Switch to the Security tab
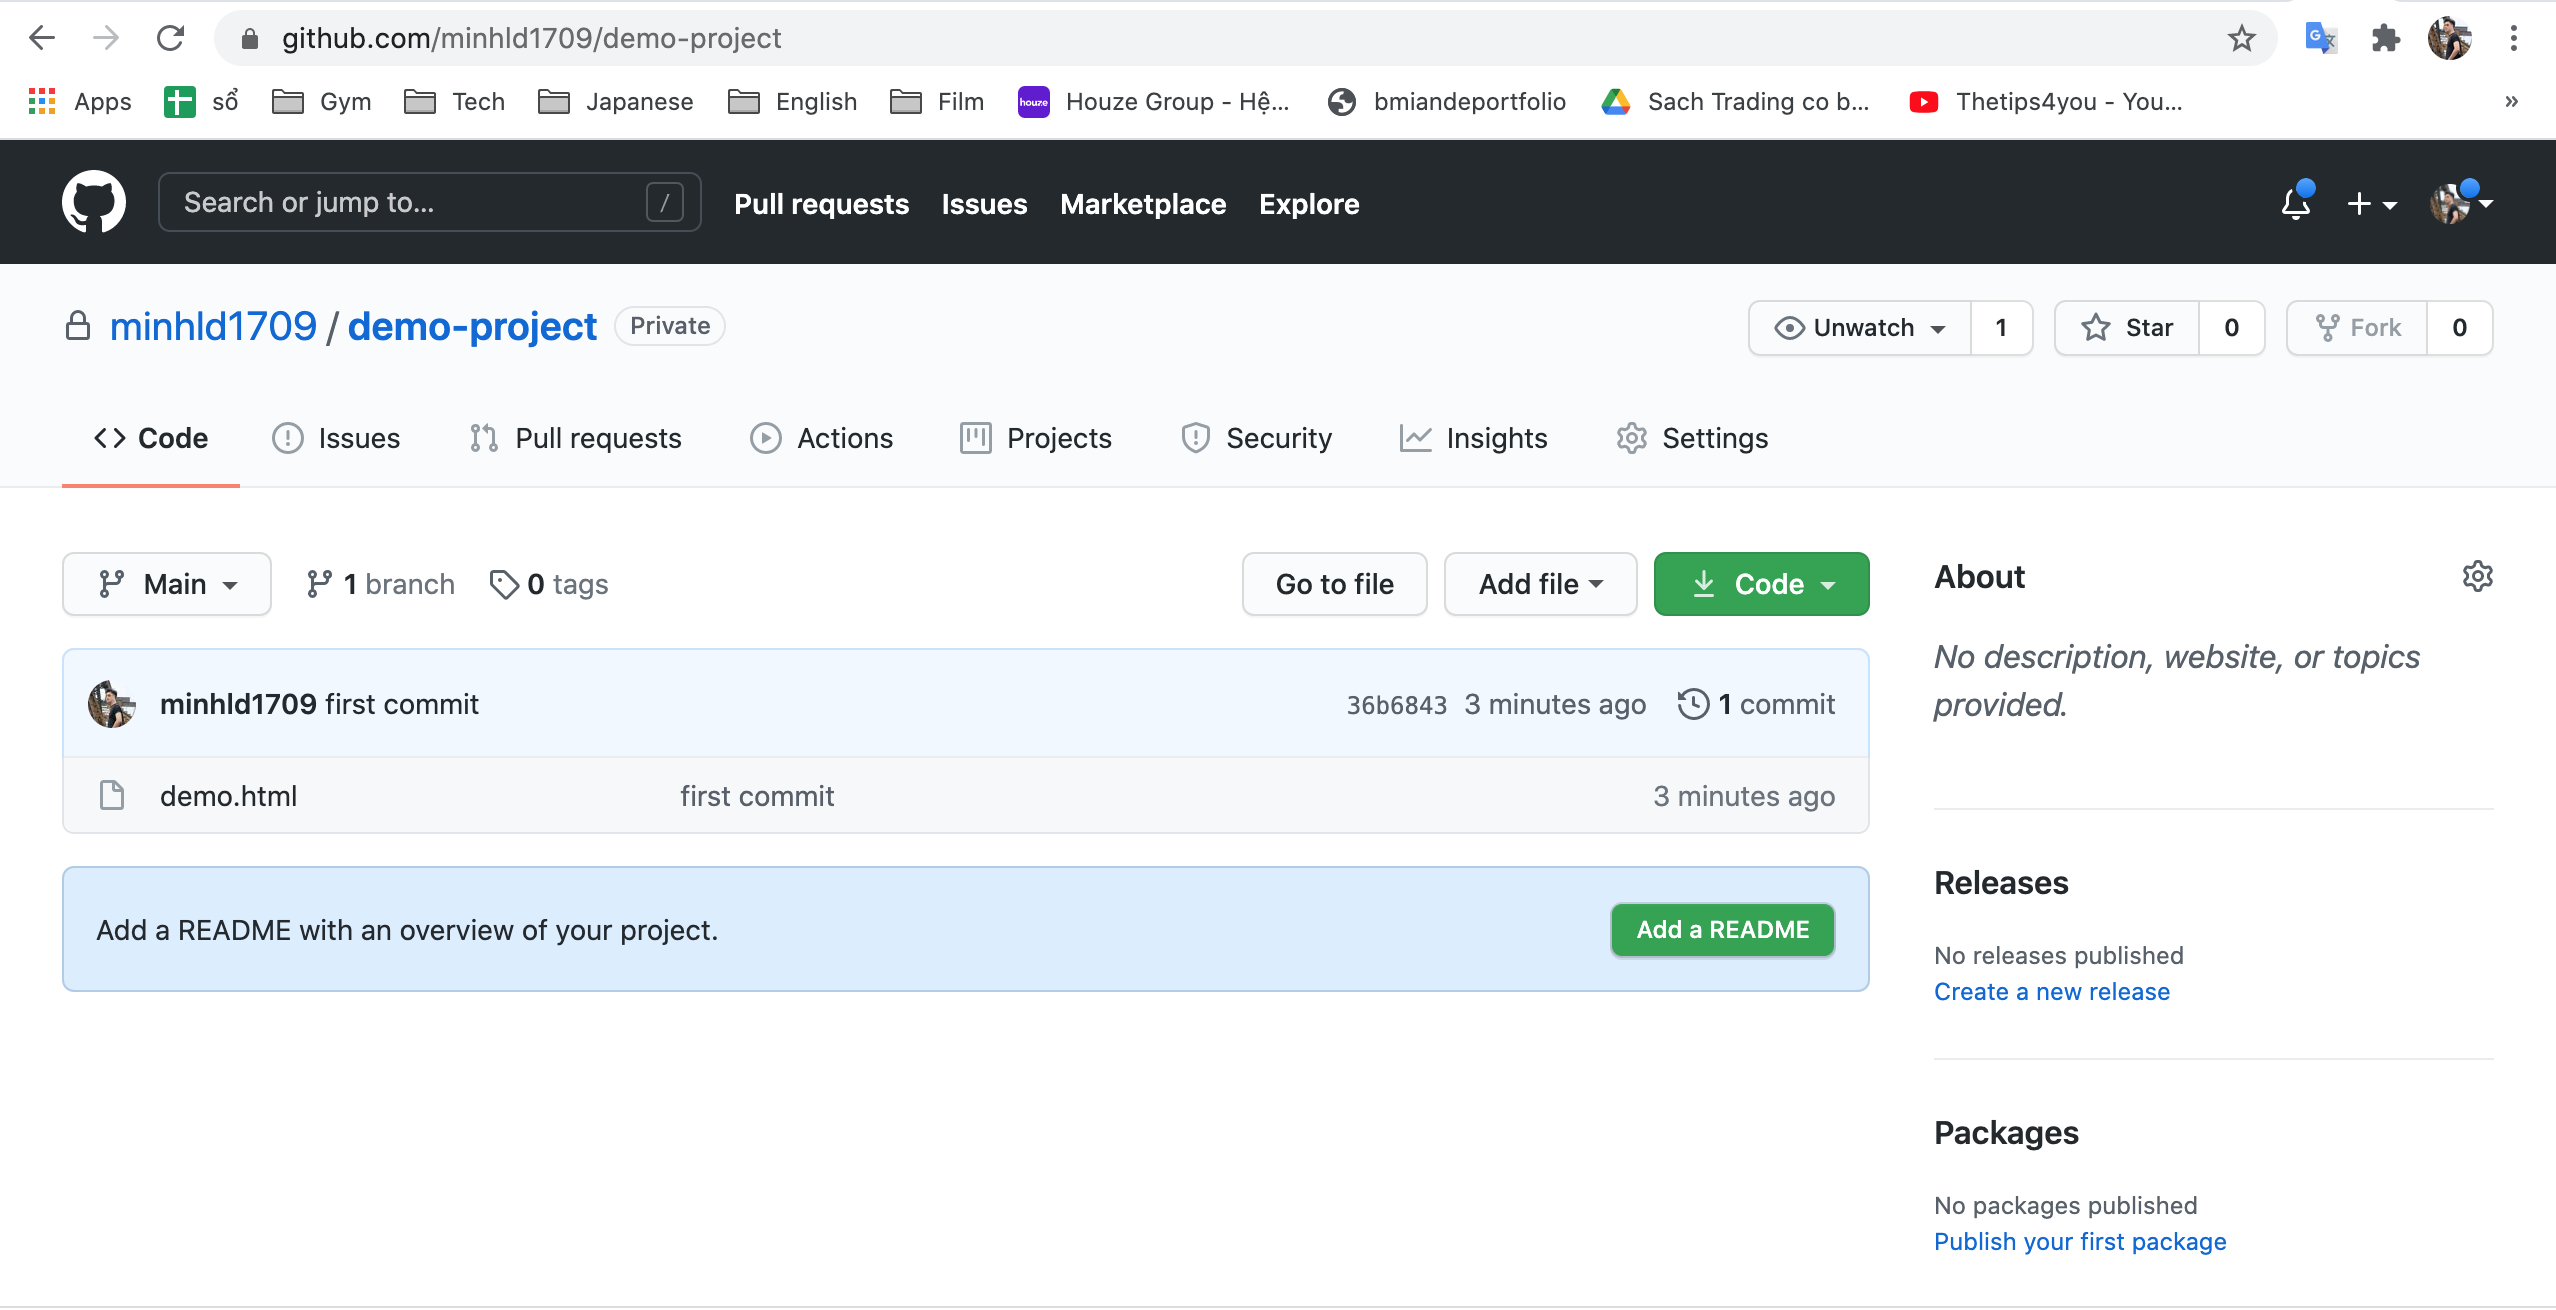2556x1310 pixels. tap(1256, 438)
